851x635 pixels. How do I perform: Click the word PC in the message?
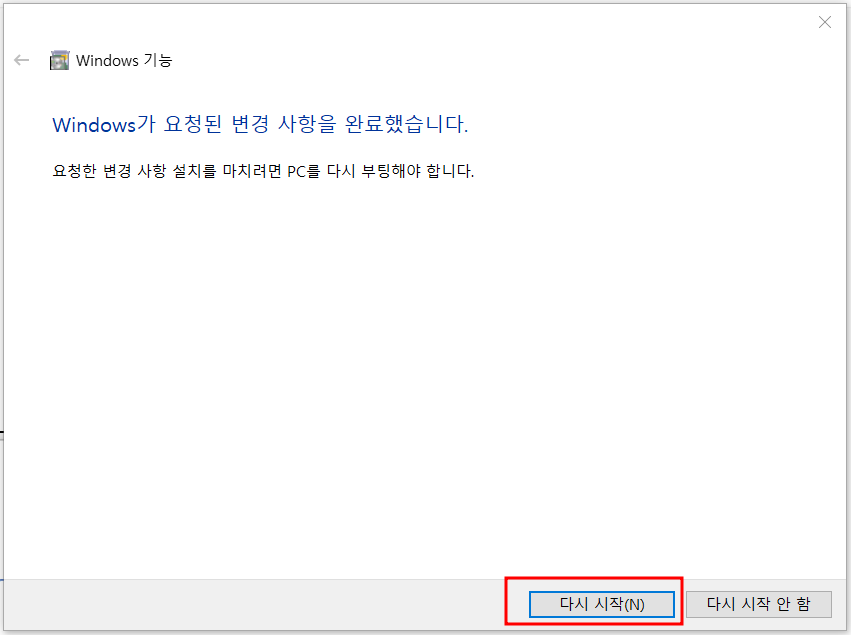tap(296, 172)
